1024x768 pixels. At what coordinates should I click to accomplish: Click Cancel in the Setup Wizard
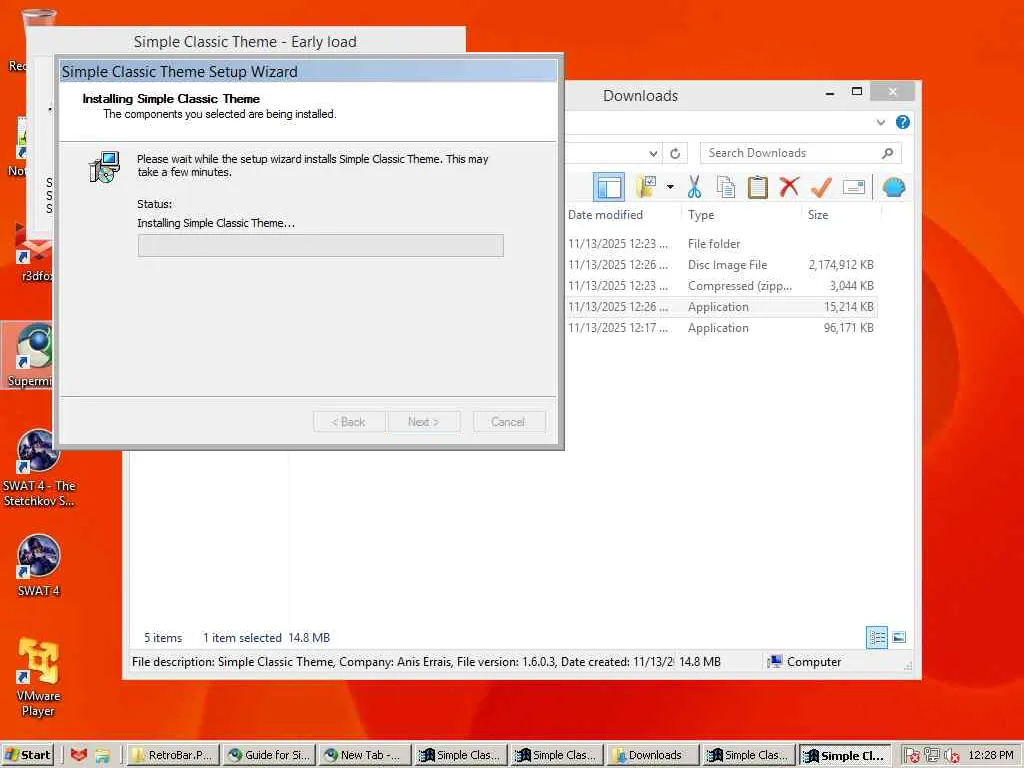tap(509, 422)
